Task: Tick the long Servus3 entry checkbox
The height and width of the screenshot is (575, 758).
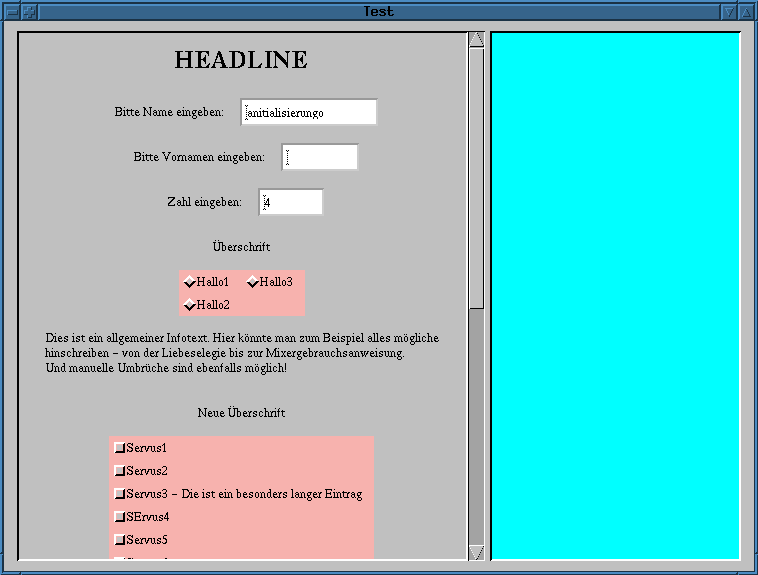Action: coord(120,494)
